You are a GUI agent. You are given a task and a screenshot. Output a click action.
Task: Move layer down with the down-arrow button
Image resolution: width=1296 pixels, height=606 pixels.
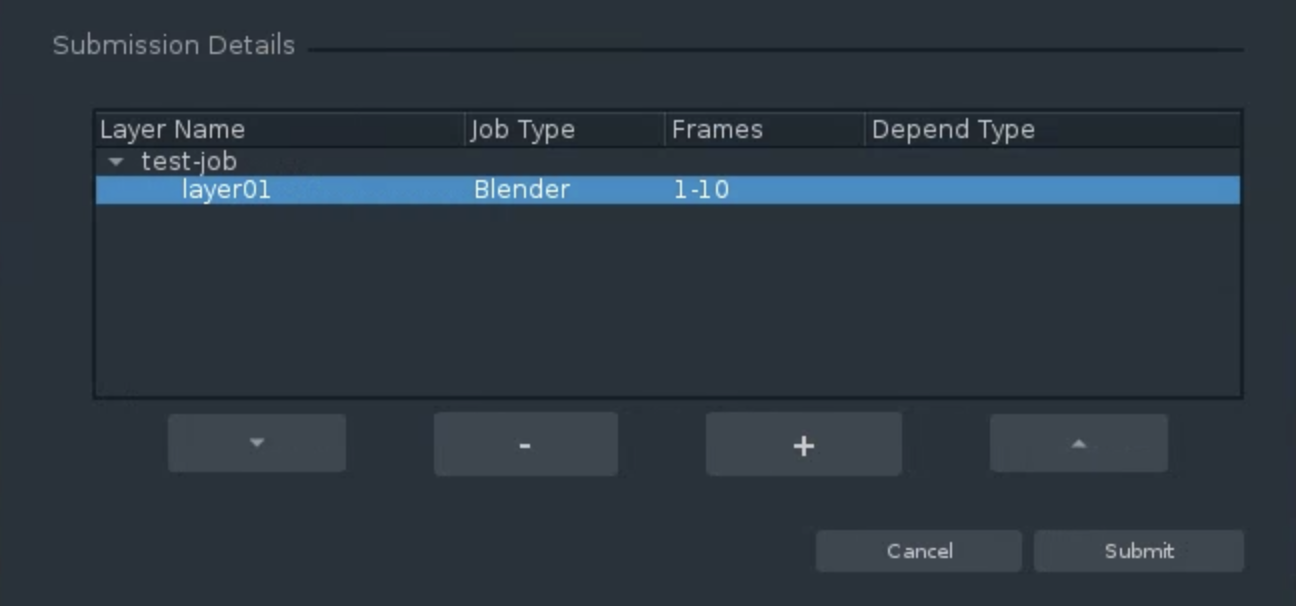pyautogui.click(x=257, y=443)
